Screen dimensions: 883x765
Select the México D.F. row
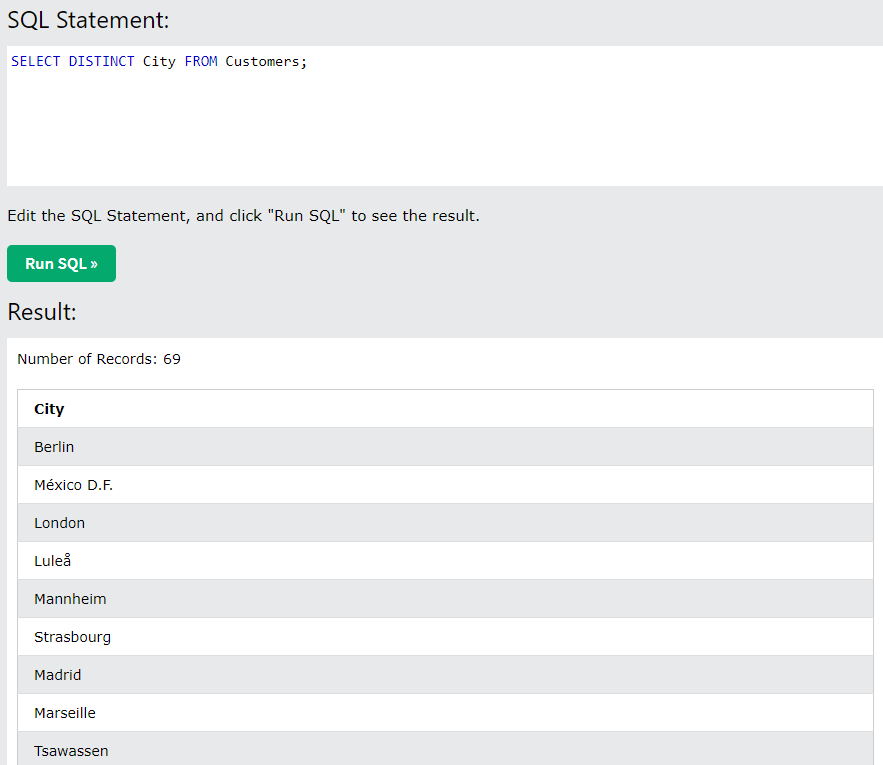[445, 484]
